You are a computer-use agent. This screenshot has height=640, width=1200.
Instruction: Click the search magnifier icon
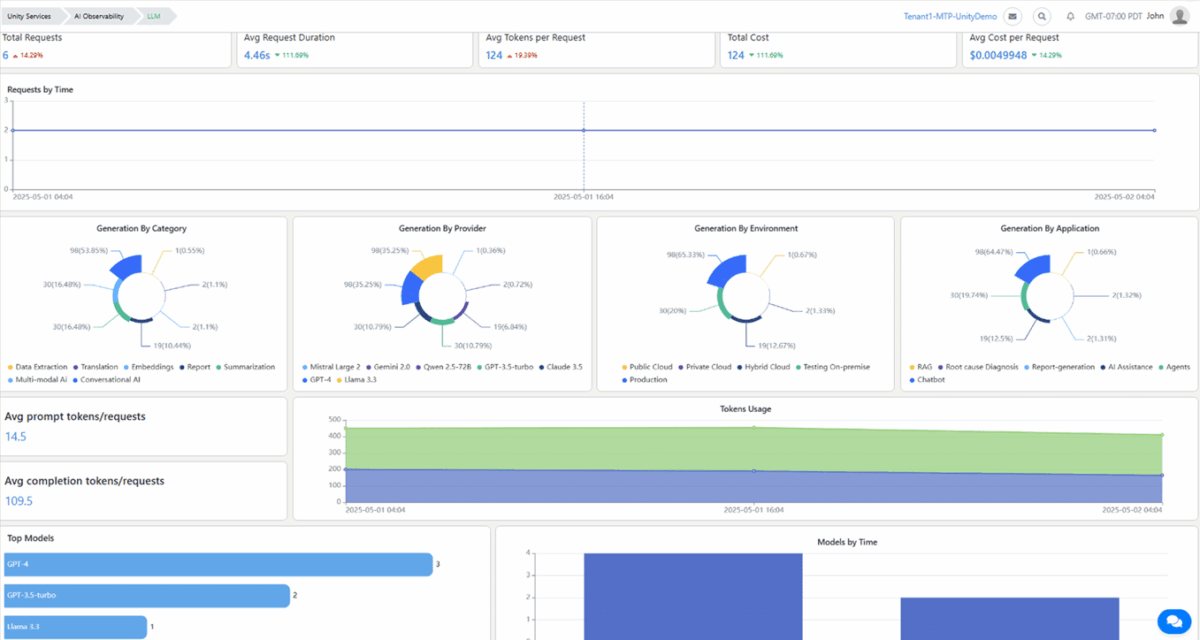[1041, 16]
